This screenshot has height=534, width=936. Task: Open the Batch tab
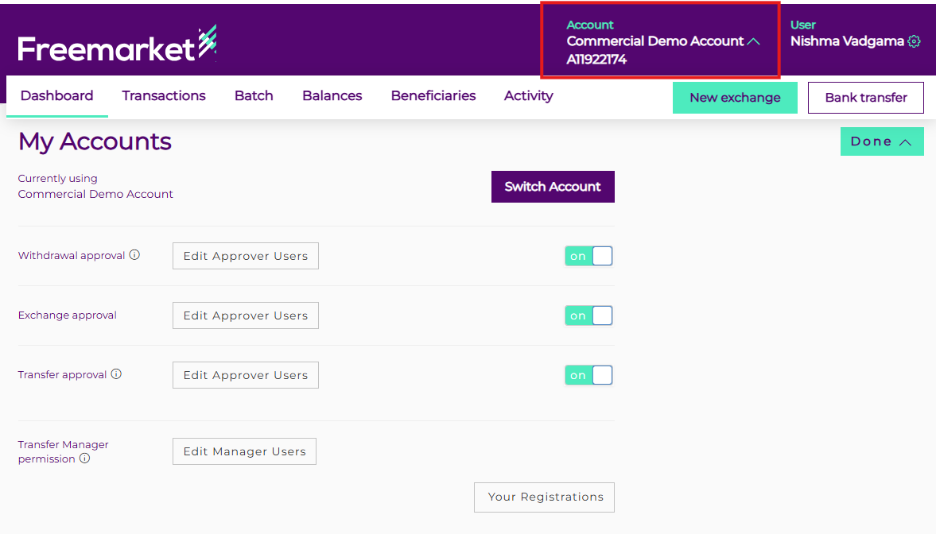click(254, 96)
